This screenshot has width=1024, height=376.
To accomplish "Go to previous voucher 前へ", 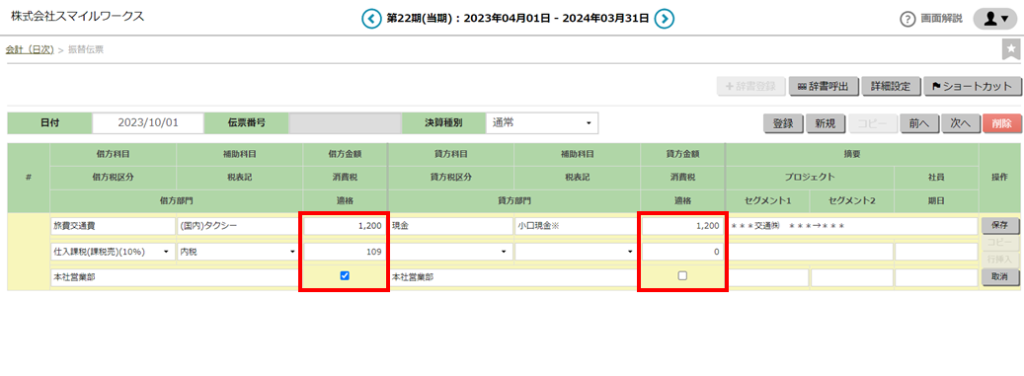I will (x=920, y=123).
